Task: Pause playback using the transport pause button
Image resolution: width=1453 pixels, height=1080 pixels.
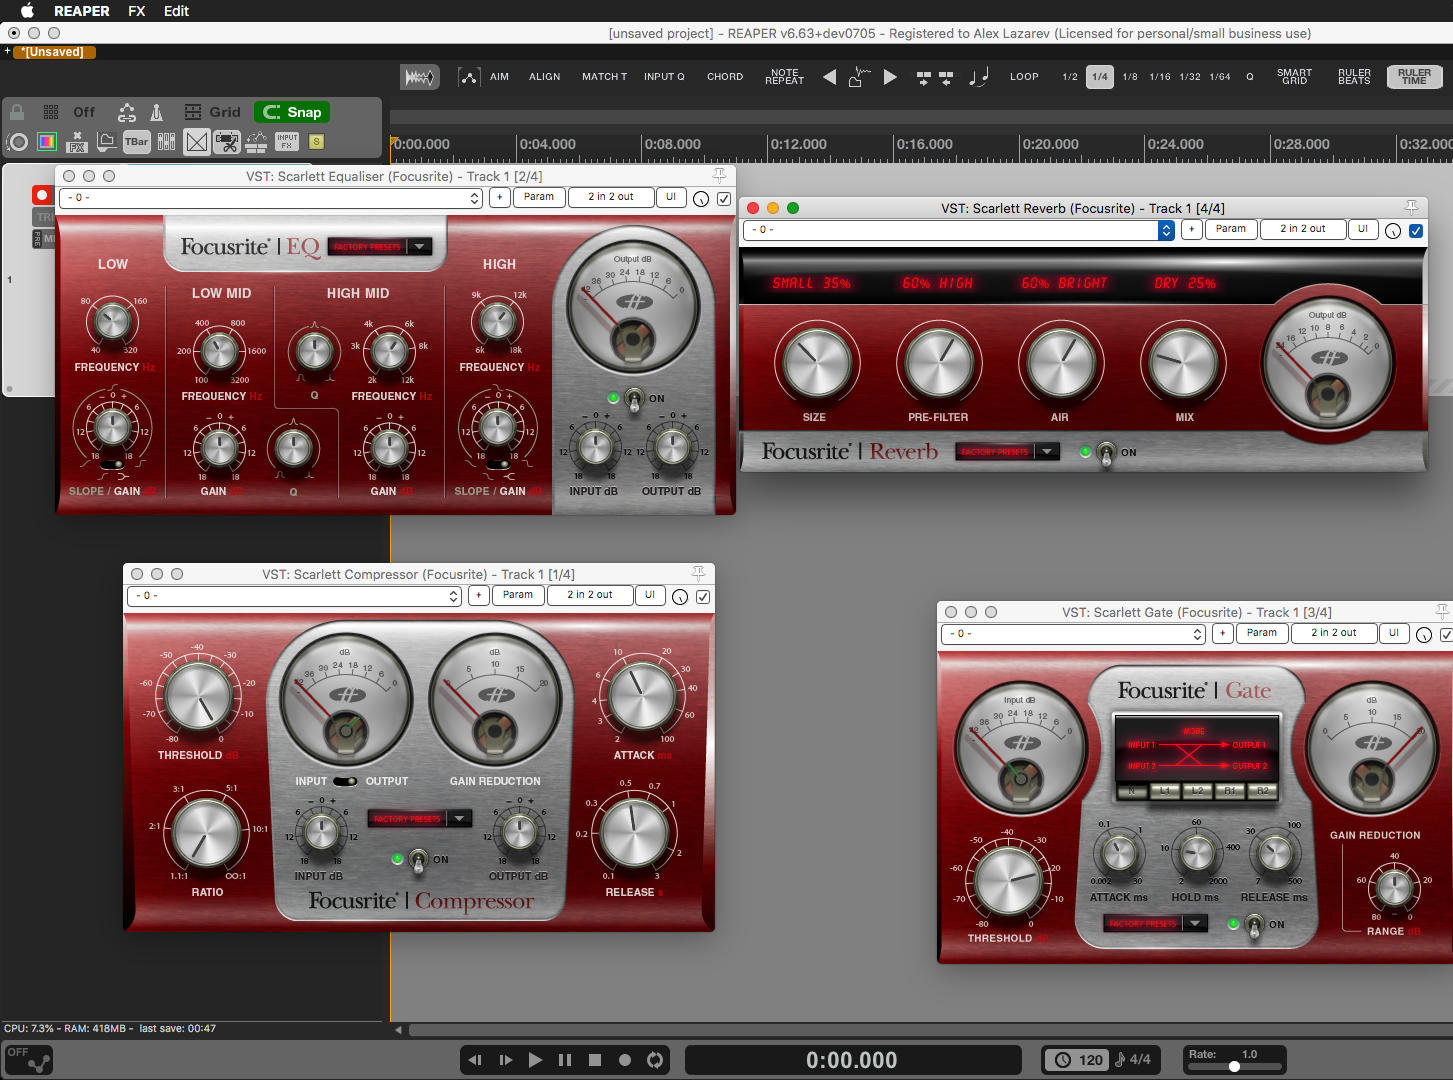Action: (565, 1060)
